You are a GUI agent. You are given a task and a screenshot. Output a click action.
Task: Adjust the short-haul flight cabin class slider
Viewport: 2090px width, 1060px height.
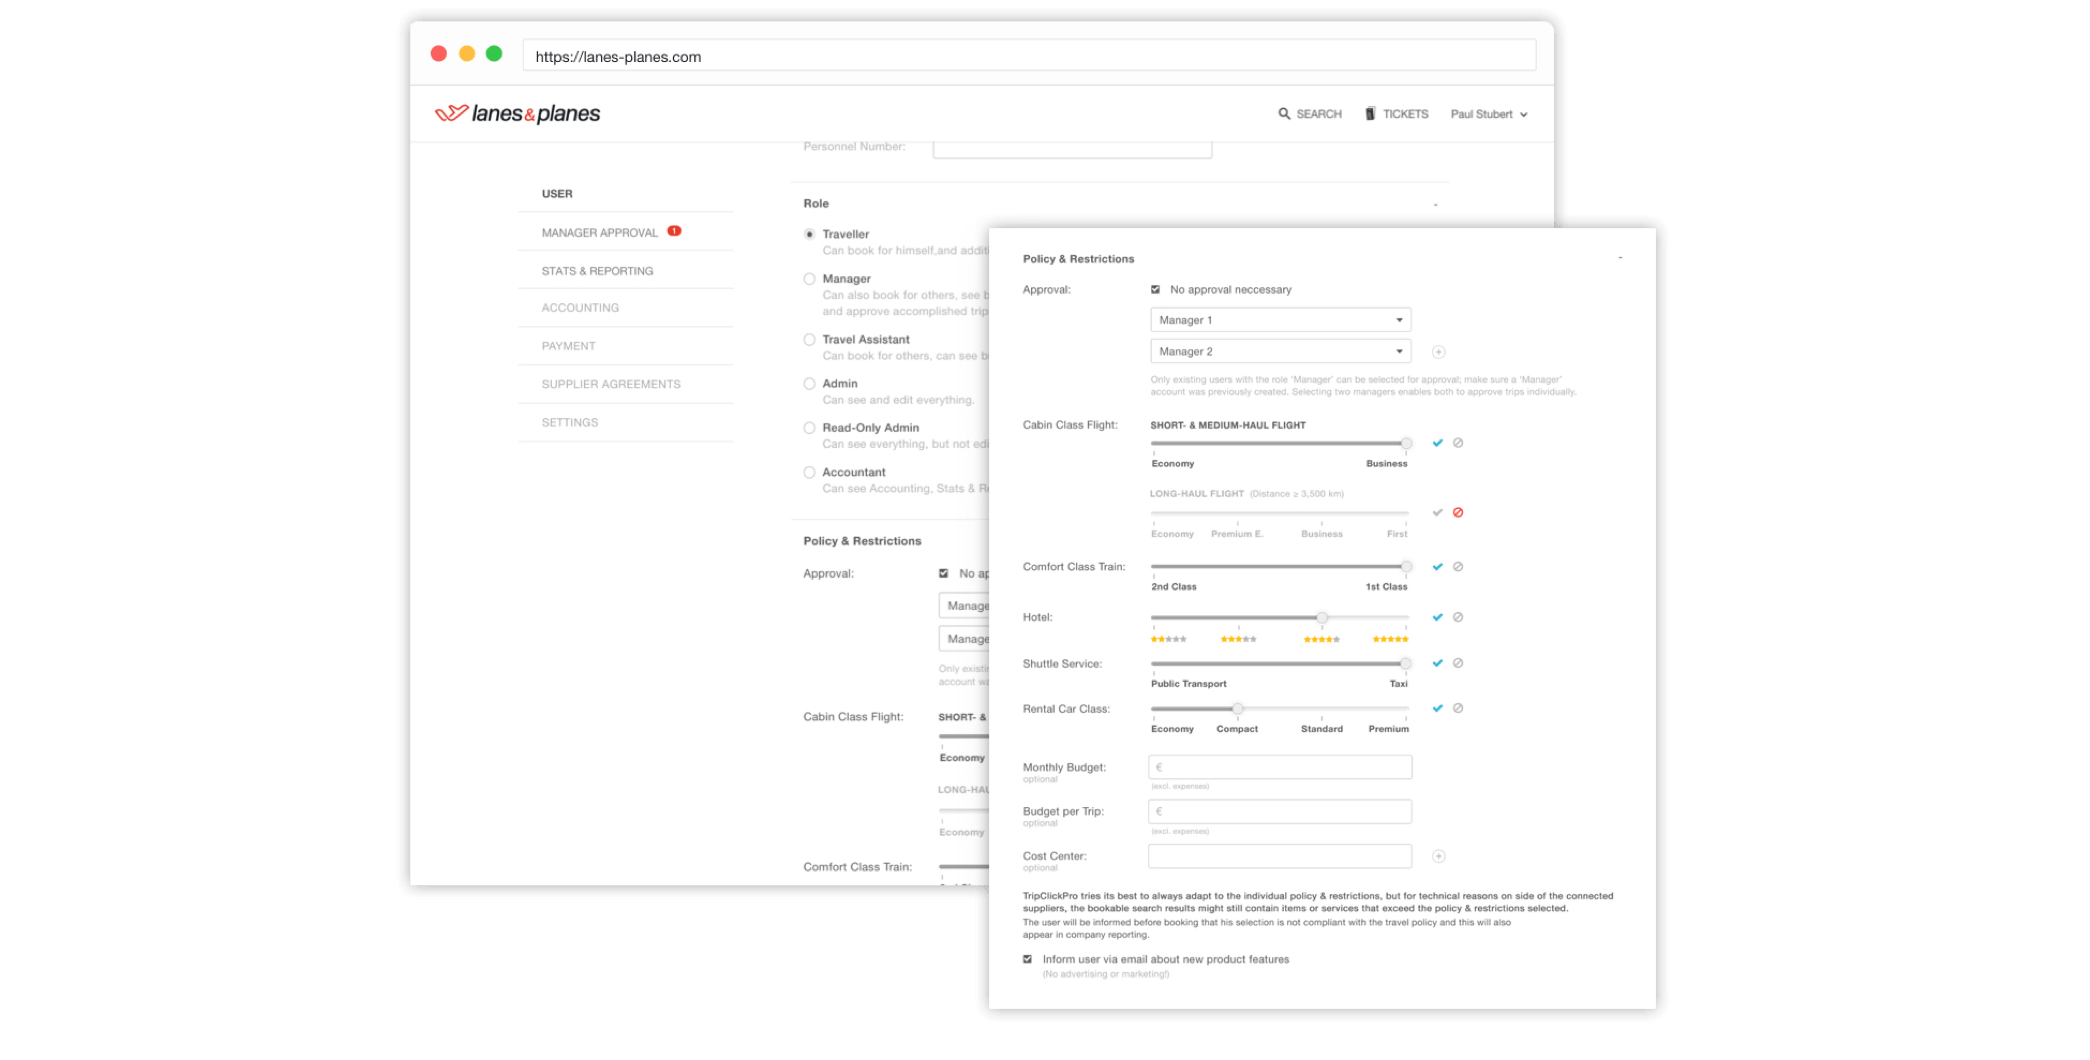click(x=1406, y=443)
